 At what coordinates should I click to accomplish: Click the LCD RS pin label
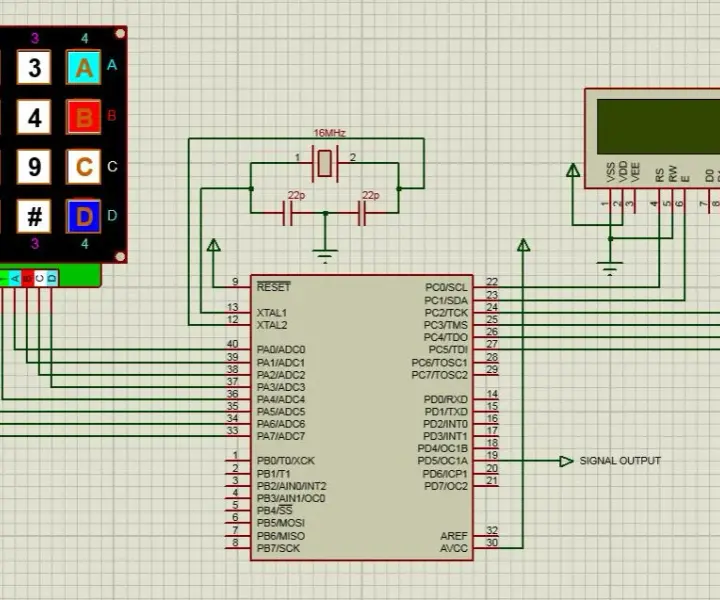pos(659,175)
